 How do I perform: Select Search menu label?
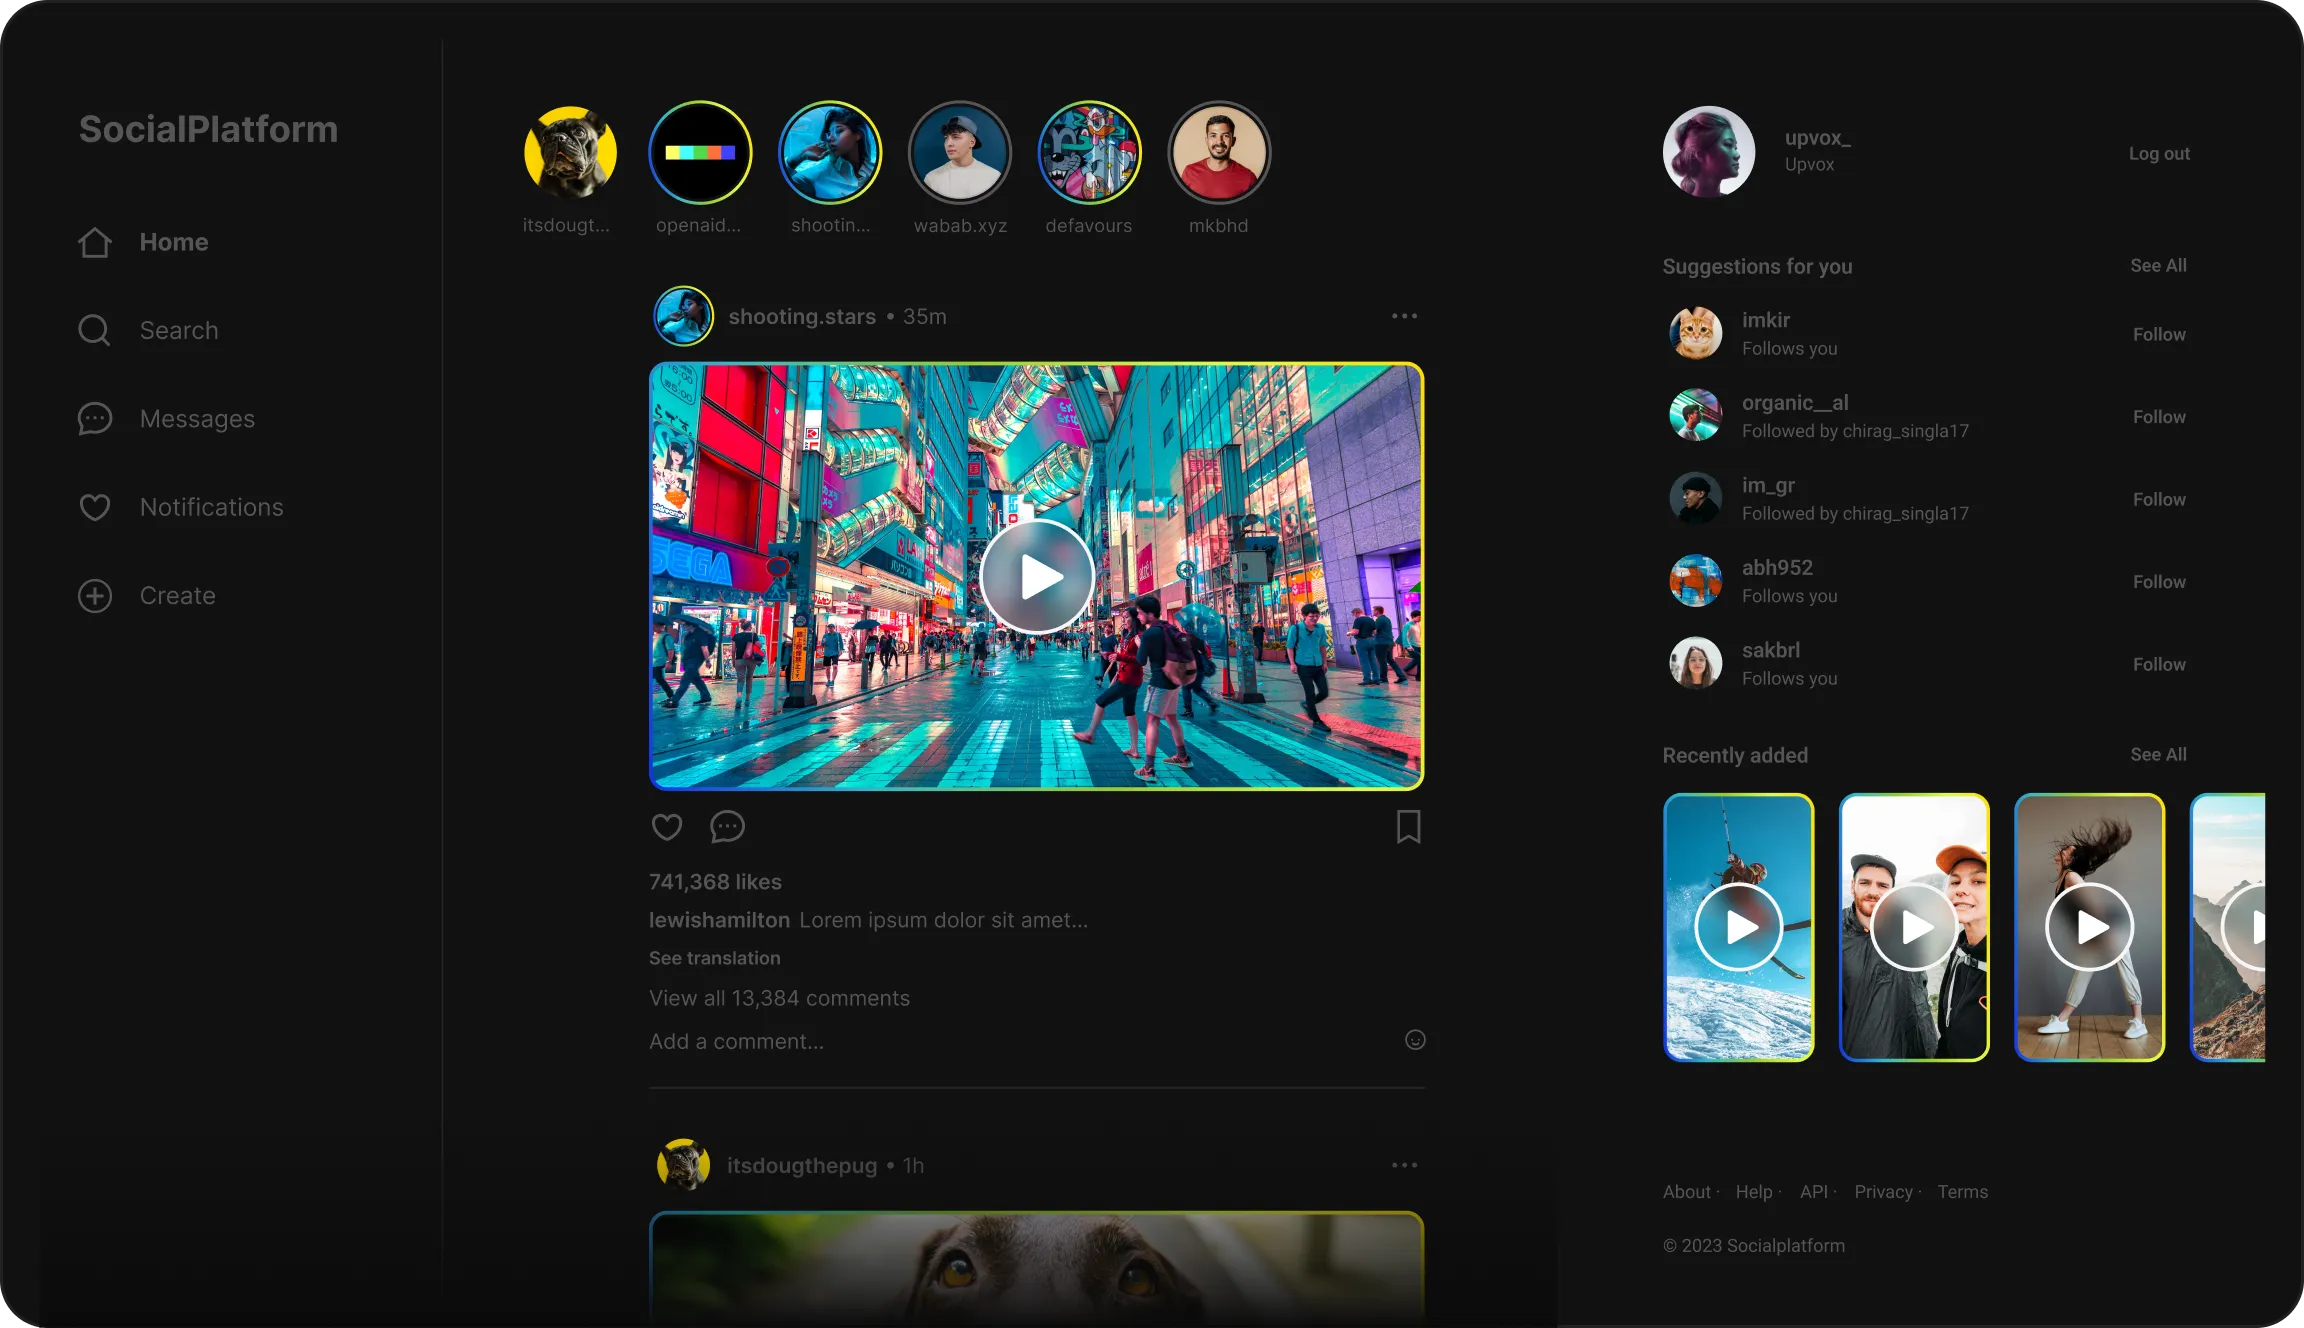179,330
